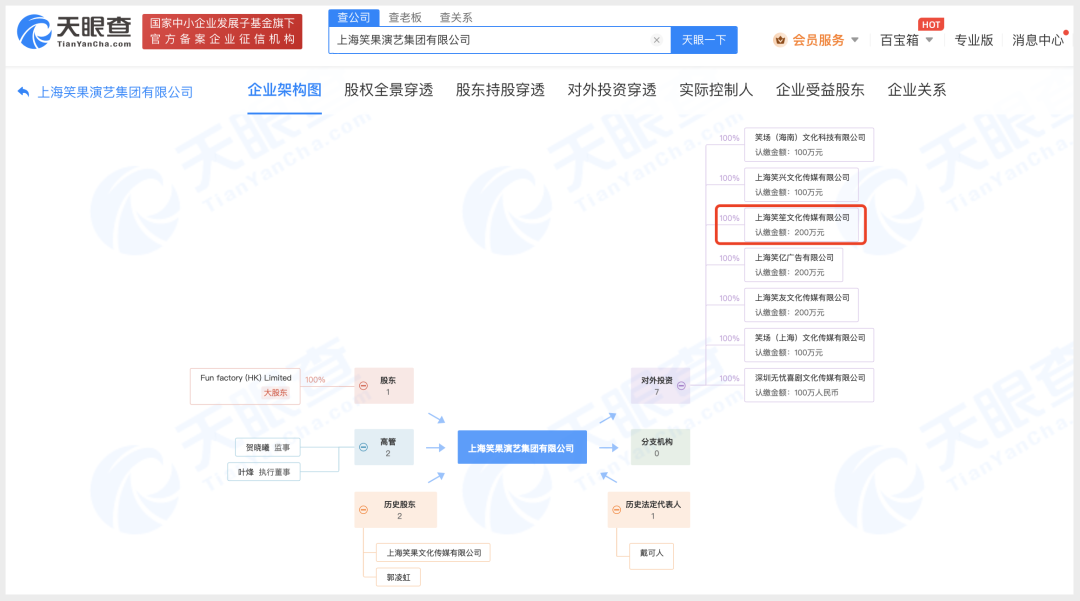
Task: Switch to 对外投资穿透 tab
Action: coord(612,90)
